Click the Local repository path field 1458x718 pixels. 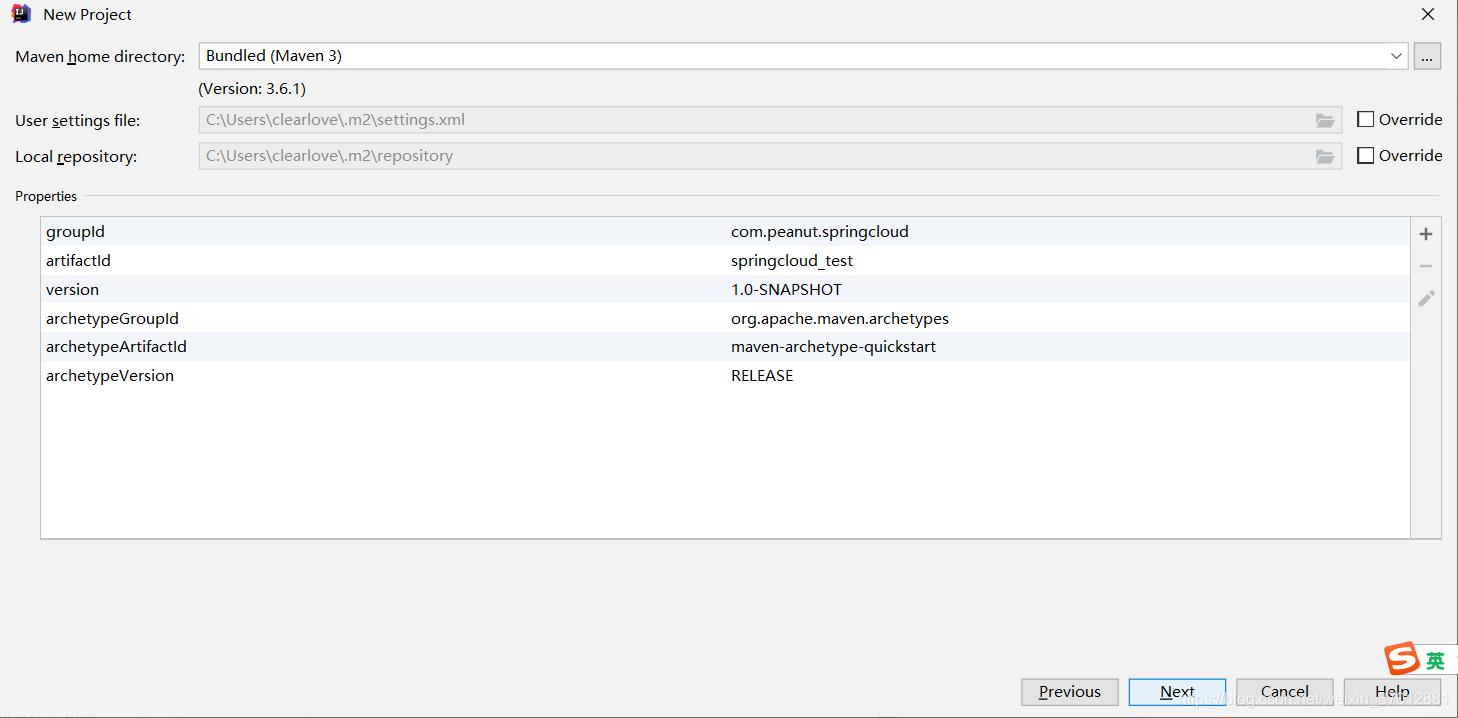(770, 156)
